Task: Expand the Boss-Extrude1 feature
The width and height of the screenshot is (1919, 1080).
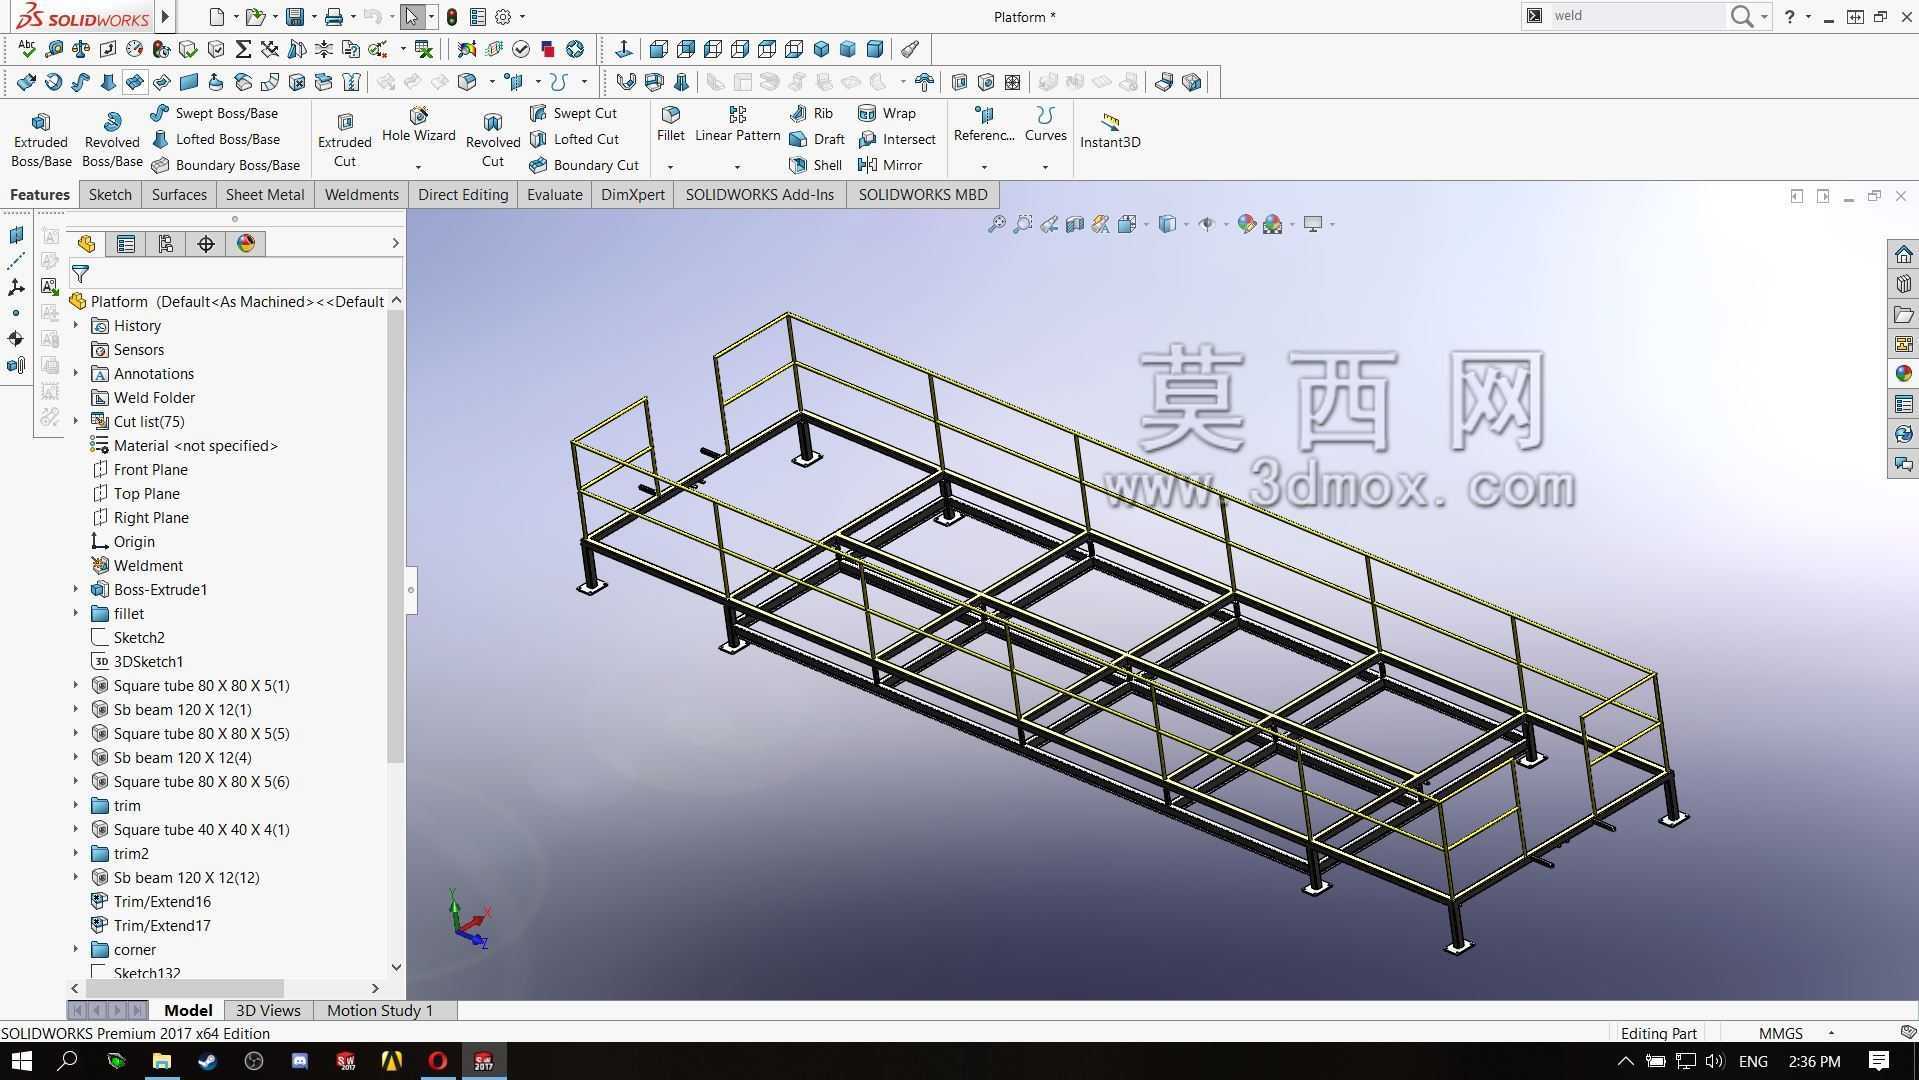Action: point(76,589)
